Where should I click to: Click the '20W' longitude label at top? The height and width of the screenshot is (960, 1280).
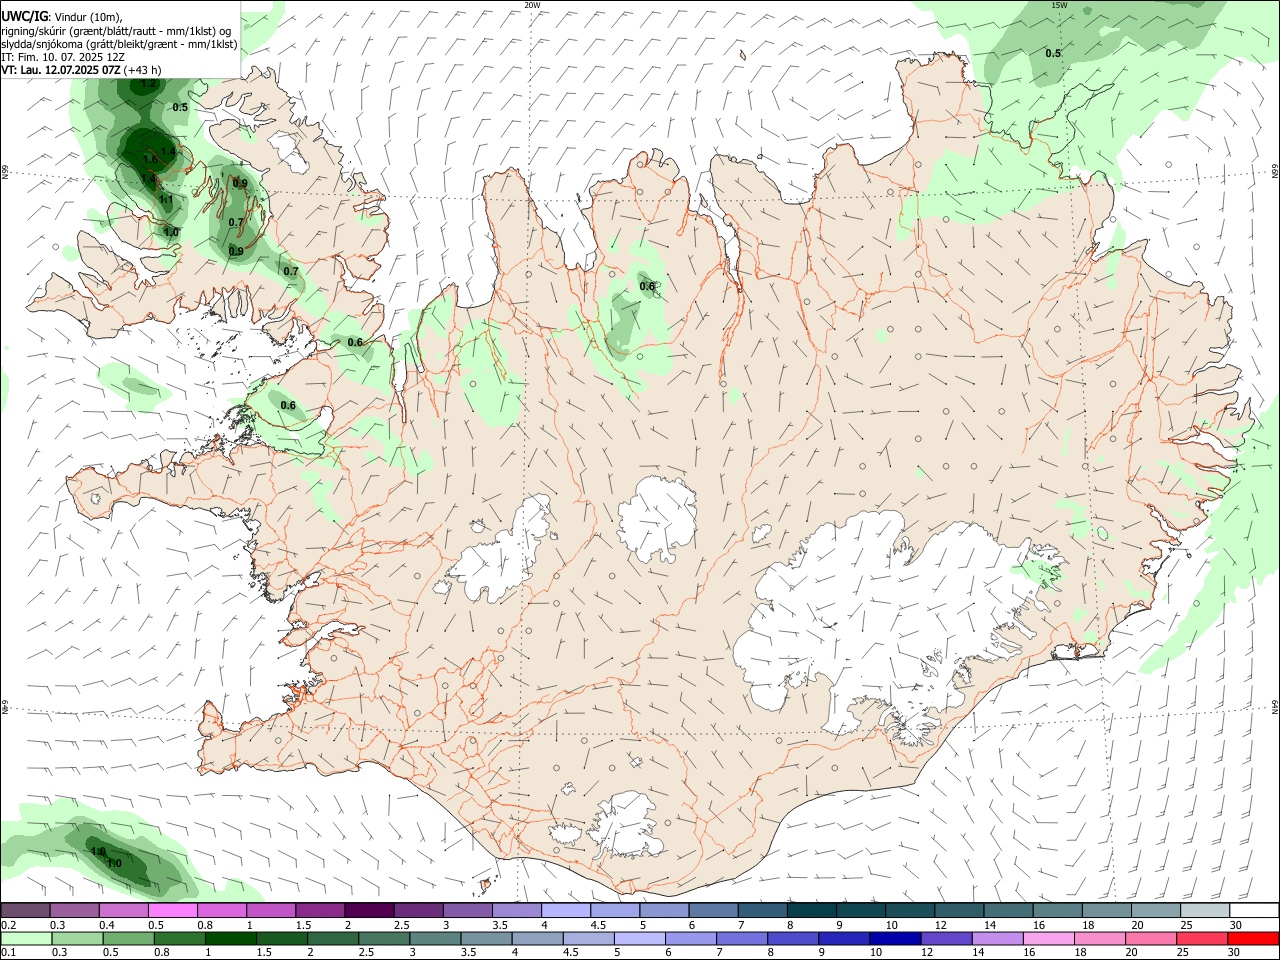[532, 5]
